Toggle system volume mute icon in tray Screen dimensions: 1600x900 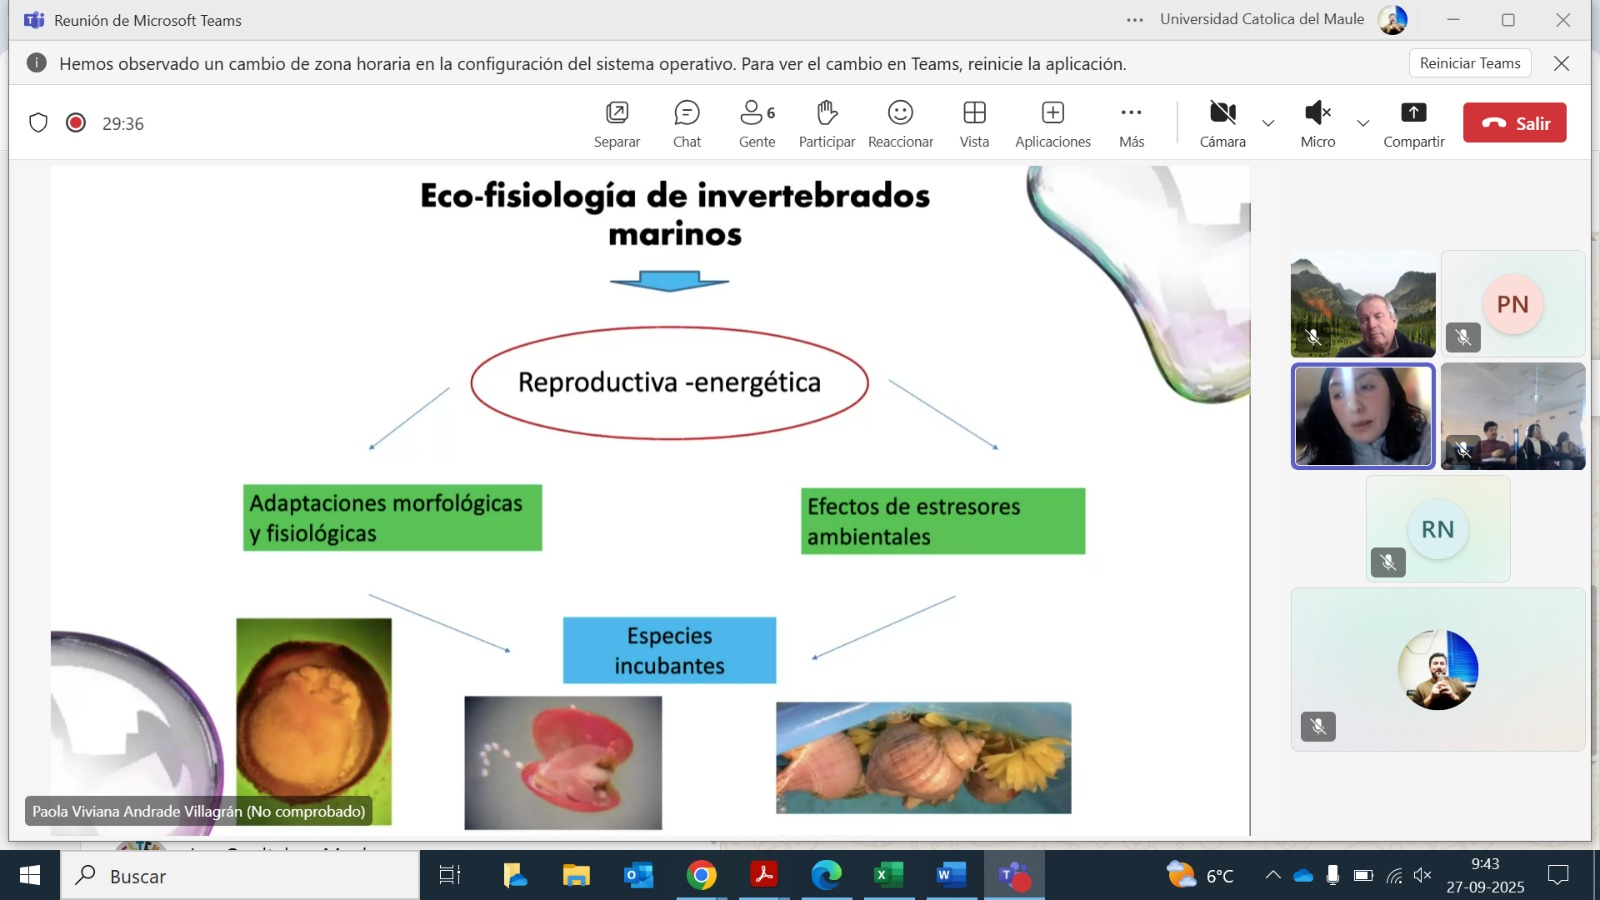tap(1423, 876)
